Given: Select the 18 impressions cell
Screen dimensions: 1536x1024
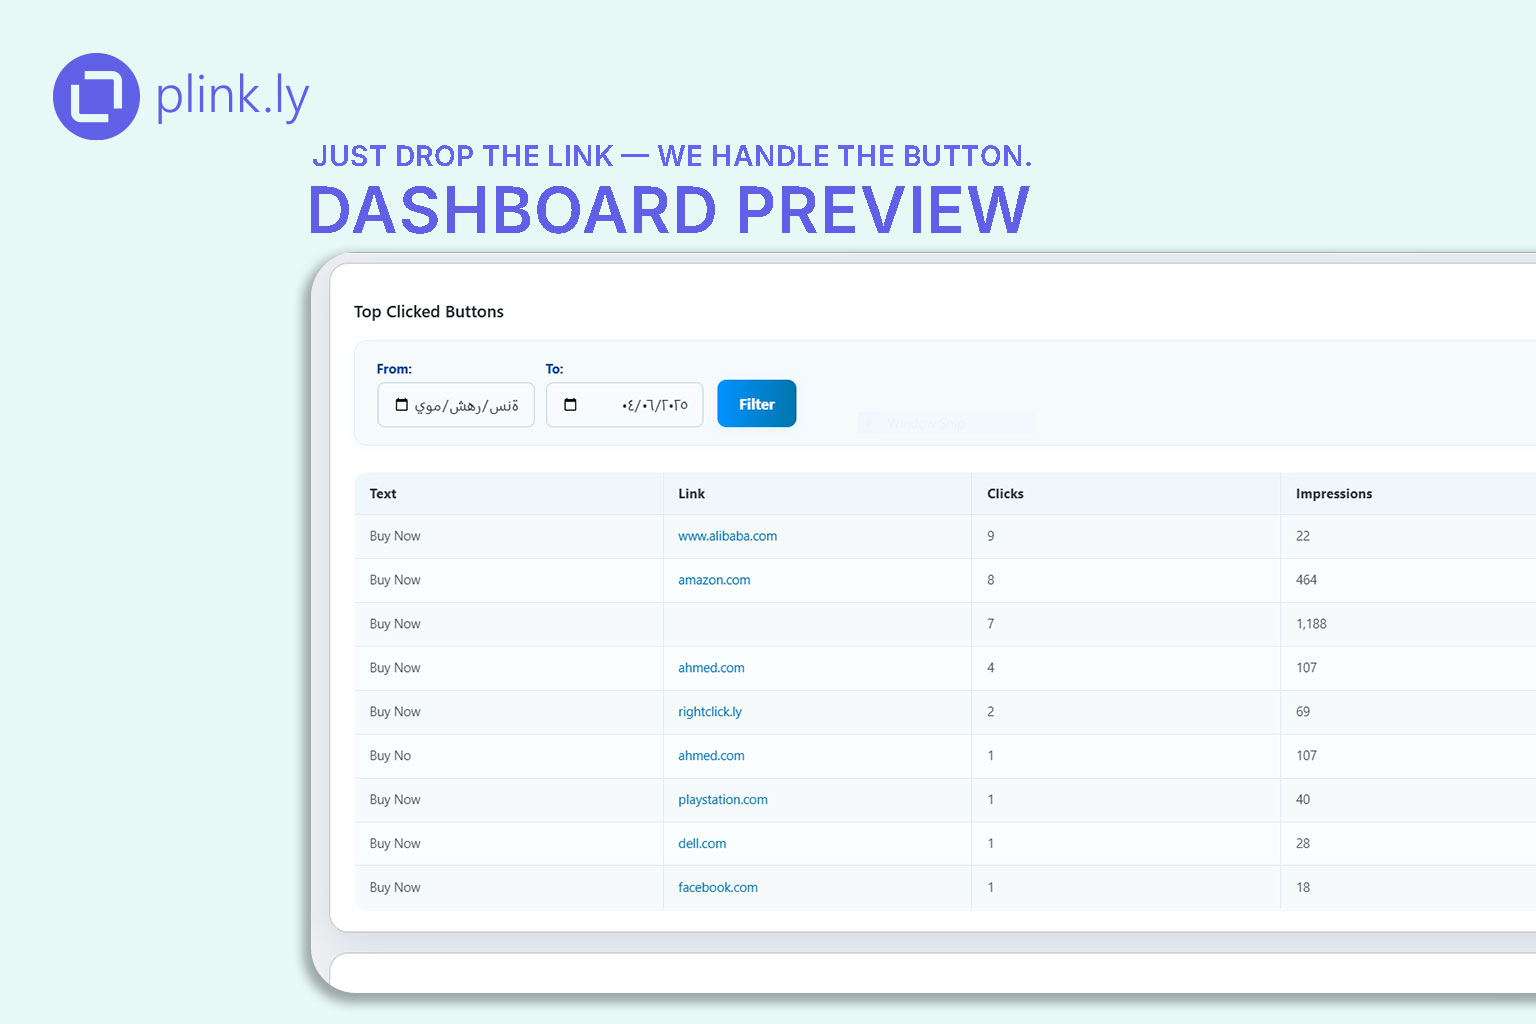Looking at the screenshot, I should (x=1408, y=888).
